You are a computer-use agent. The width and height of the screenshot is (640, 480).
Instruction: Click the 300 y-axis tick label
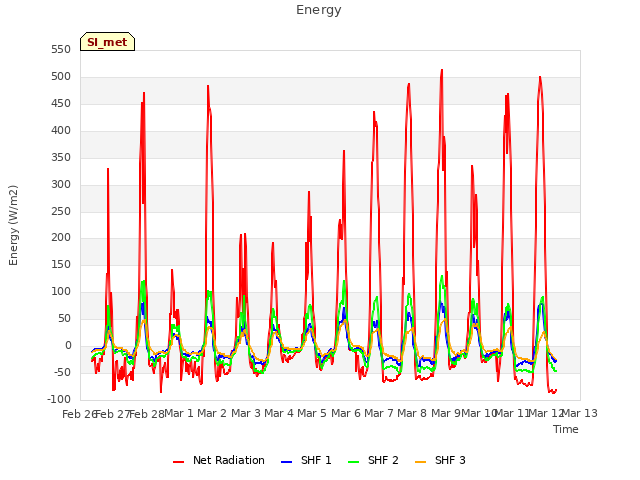tap(61, 184)
